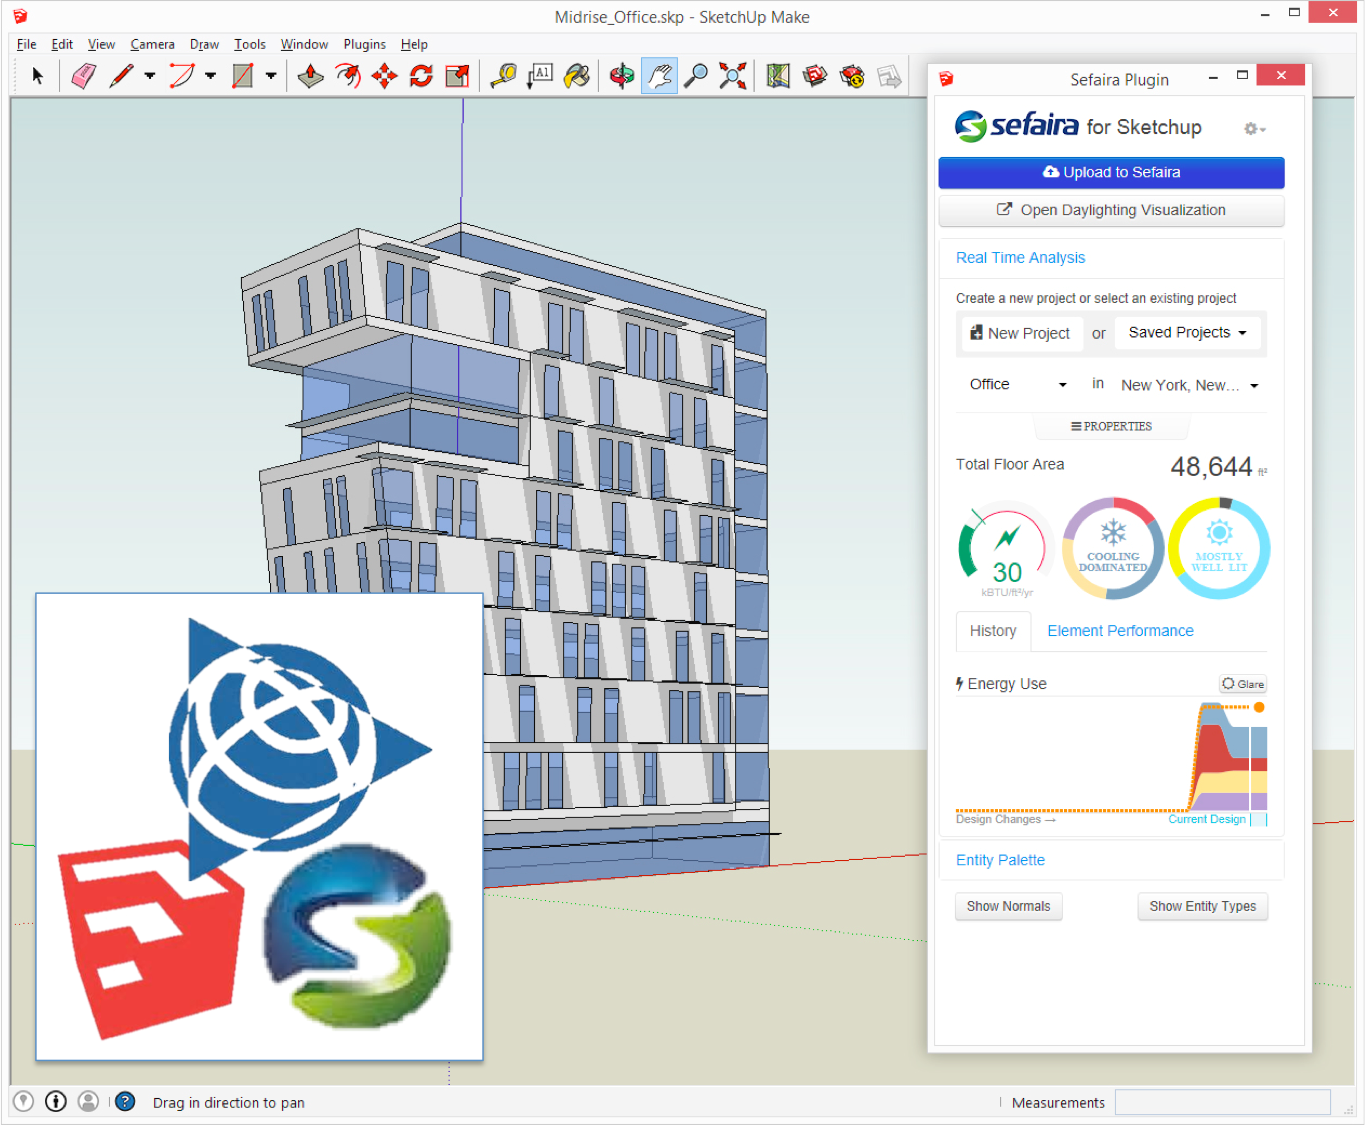Screen dimensions: 1365x1125
Task: Activate the Offset tool
Action: point(348,76)
